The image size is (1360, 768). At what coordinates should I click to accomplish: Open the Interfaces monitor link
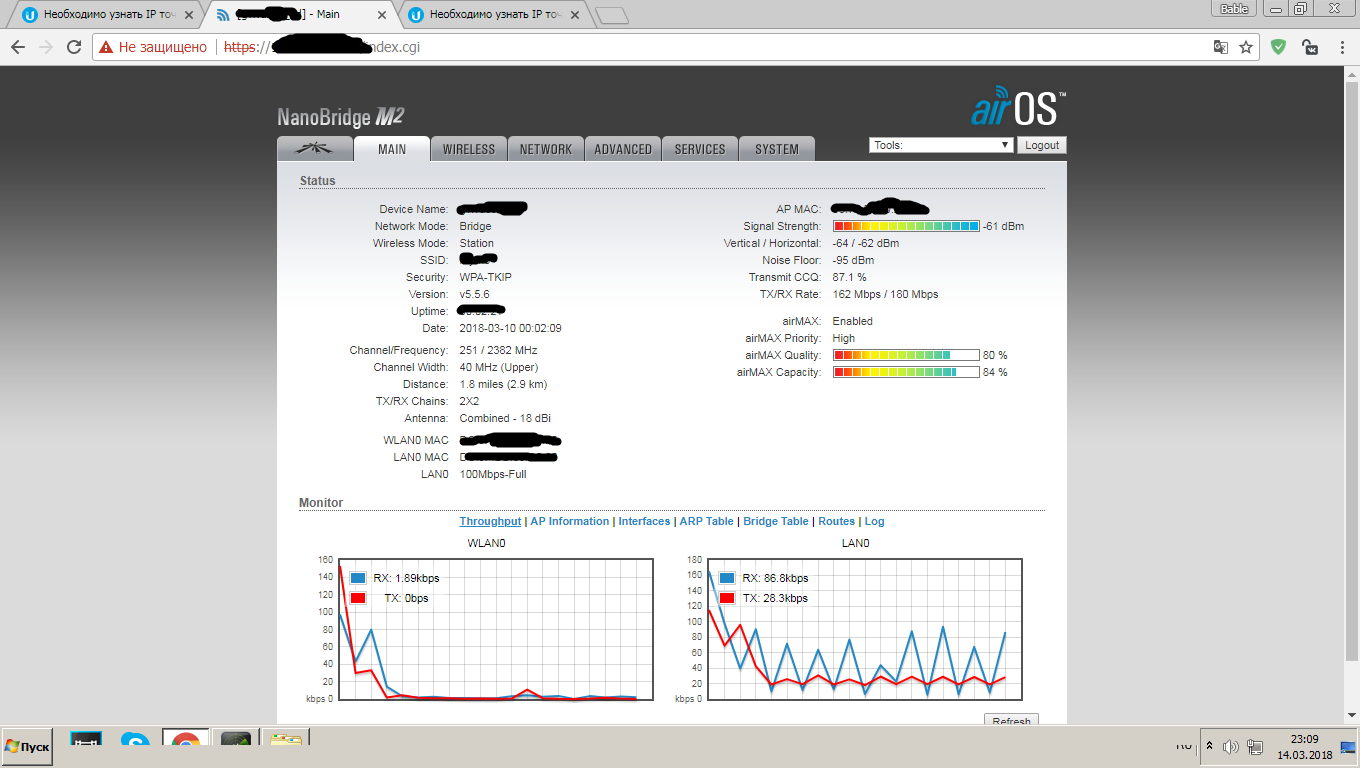644,521
